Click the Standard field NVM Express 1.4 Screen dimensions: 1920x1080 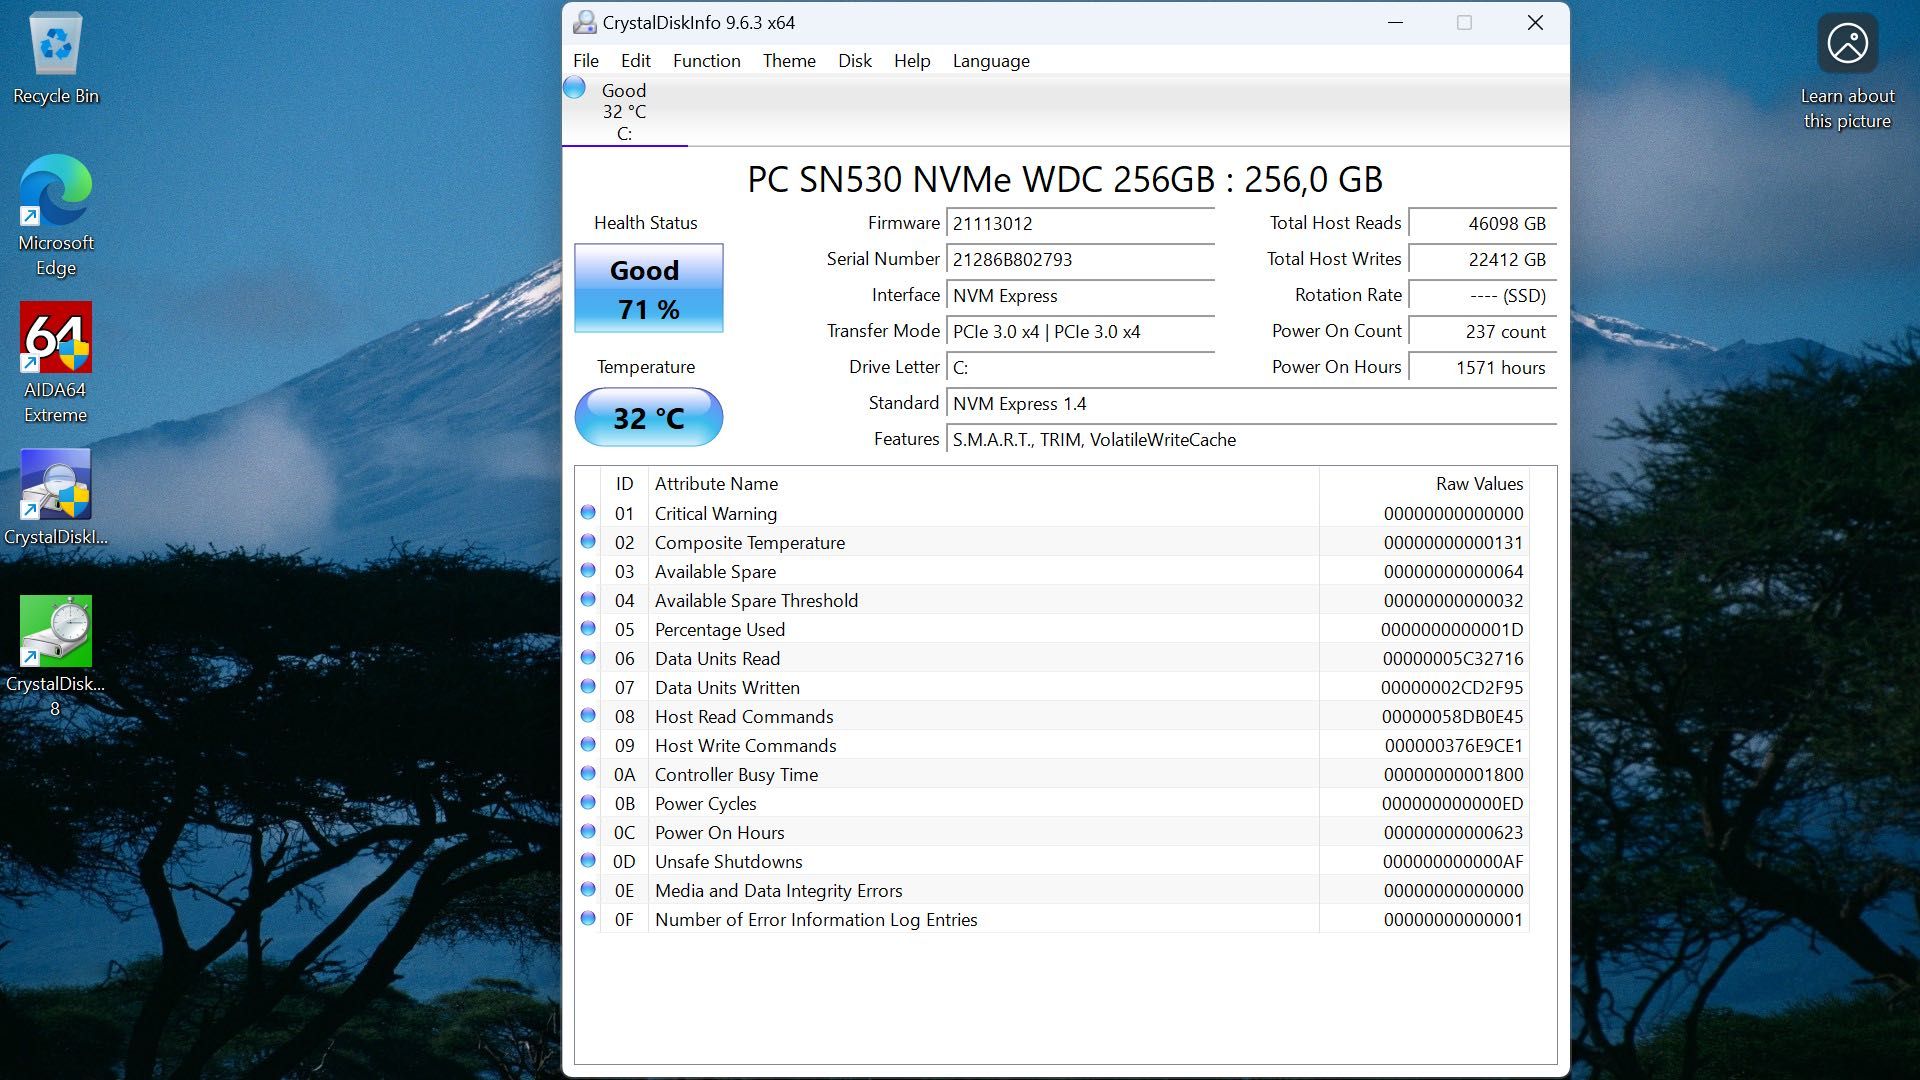(1251, 404)
